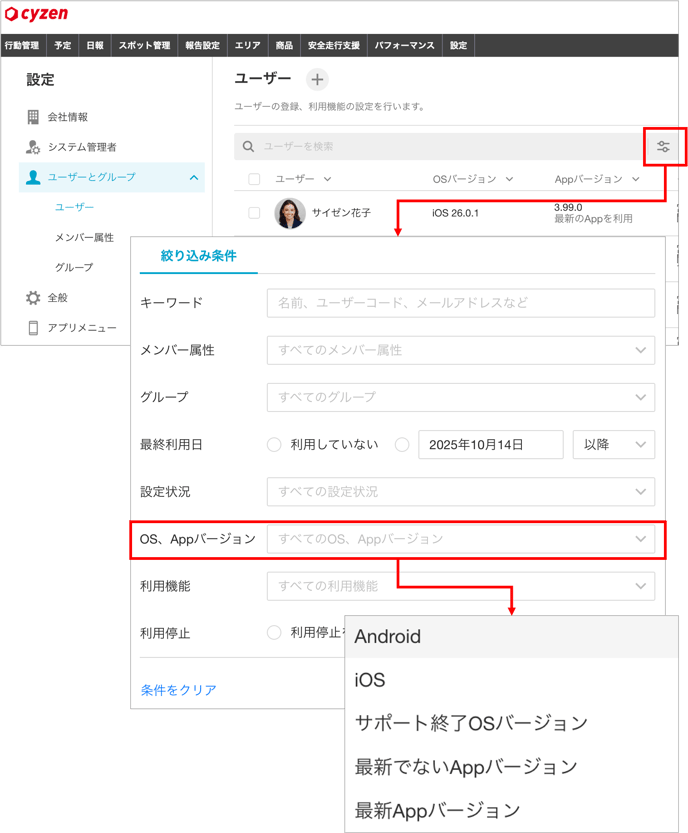Screen dimensions: 688x833
Task: Check the サイゼン花子 row checkbox
Action: click(x=254, y=213)
